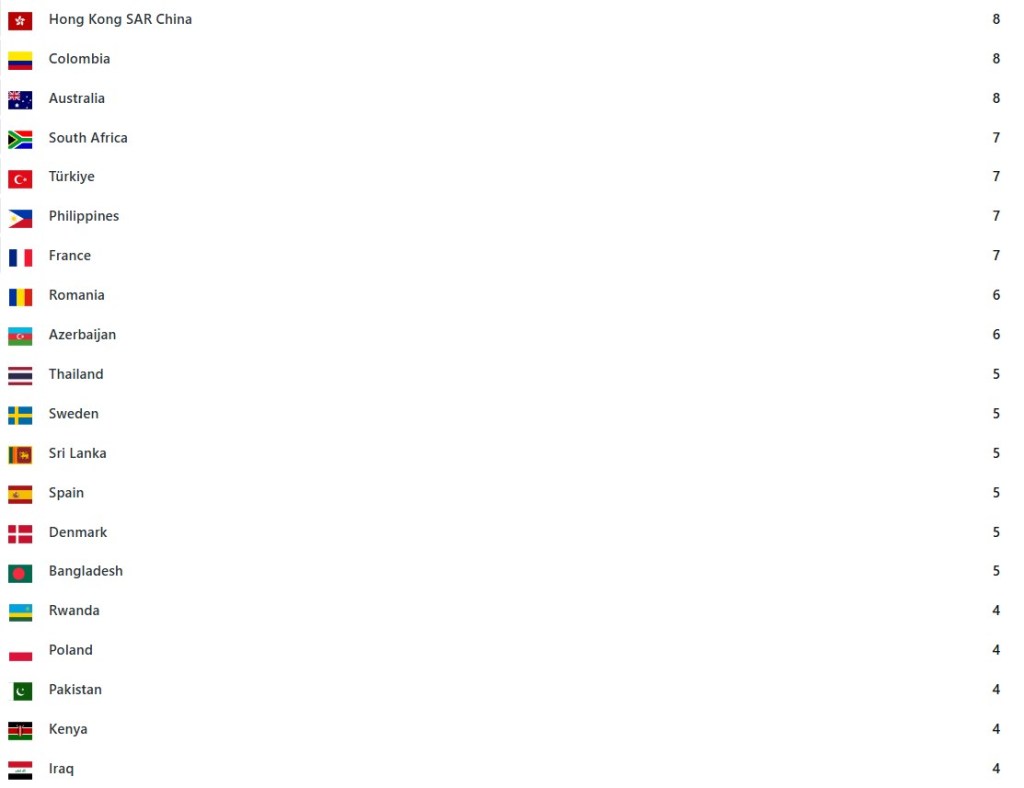
Task: Click the Rwanda count value 4
Action: [996, 610]
